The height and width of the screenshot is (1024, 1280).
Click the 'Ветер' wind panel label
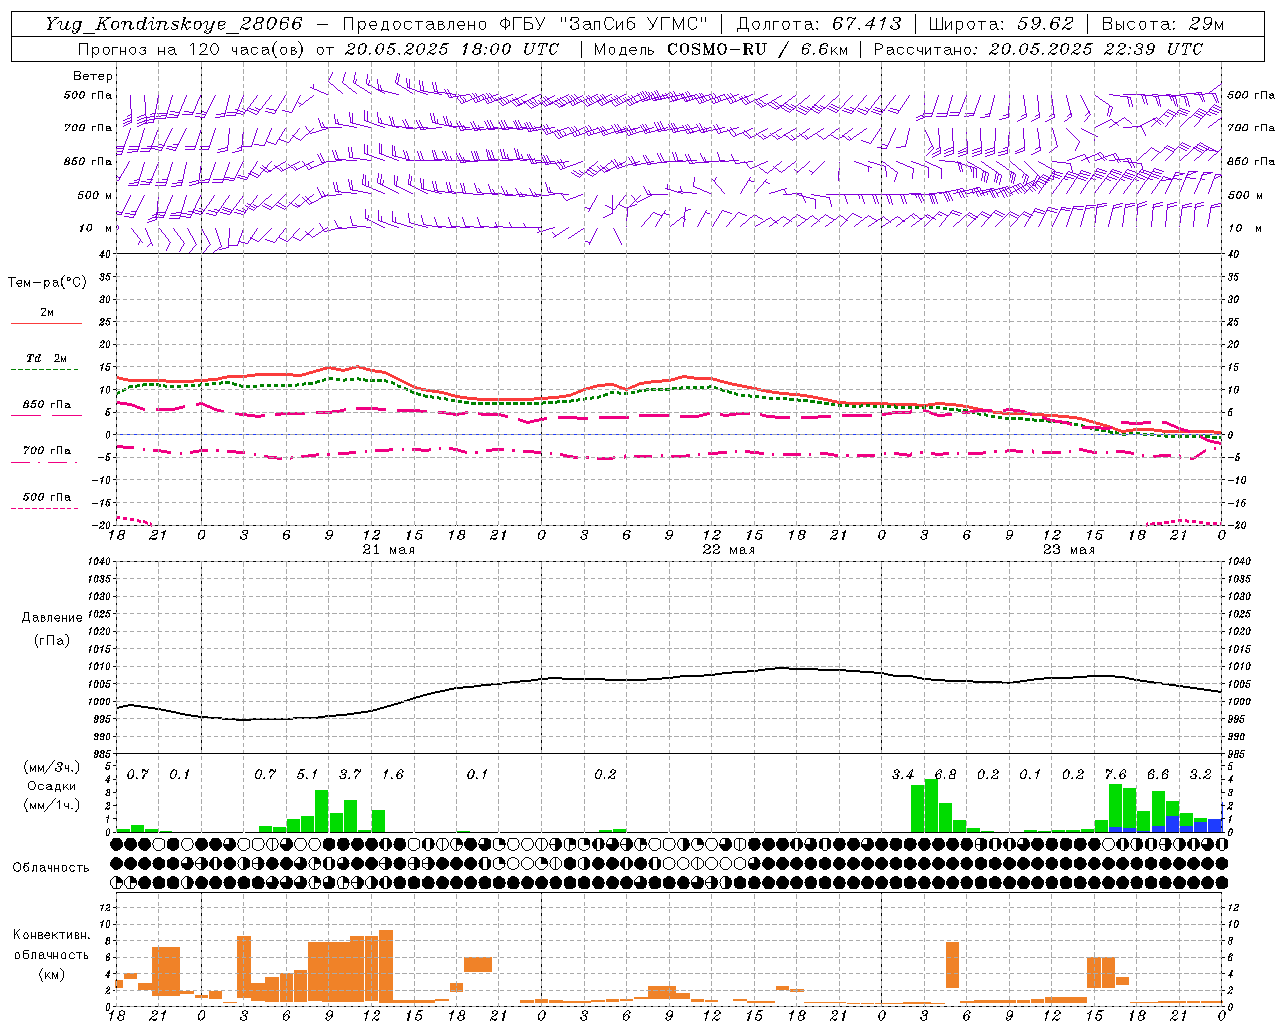tap(93, 76)
